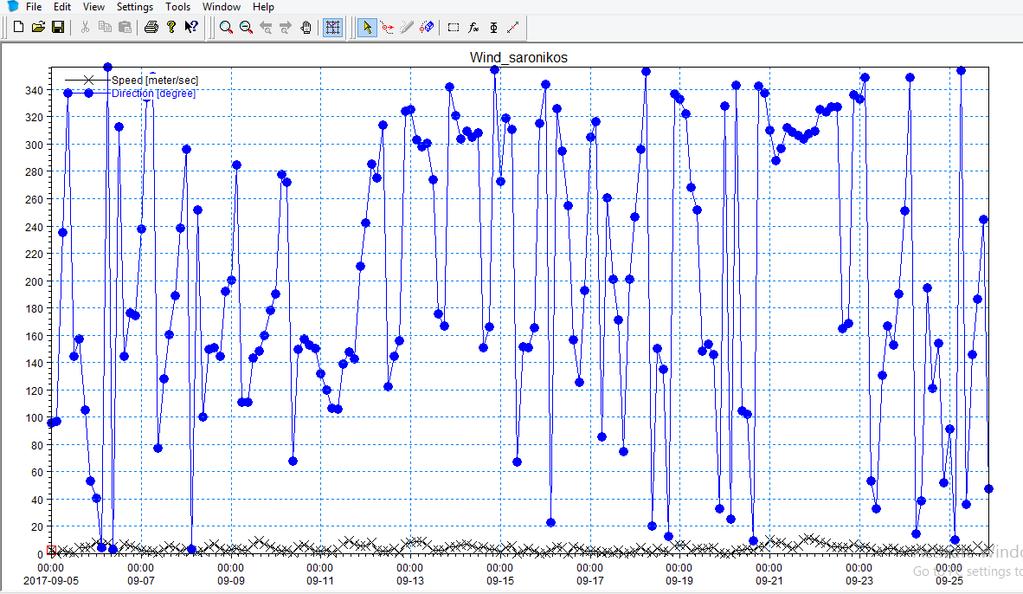
Task: Open the Edit menu
Action: 62,7
